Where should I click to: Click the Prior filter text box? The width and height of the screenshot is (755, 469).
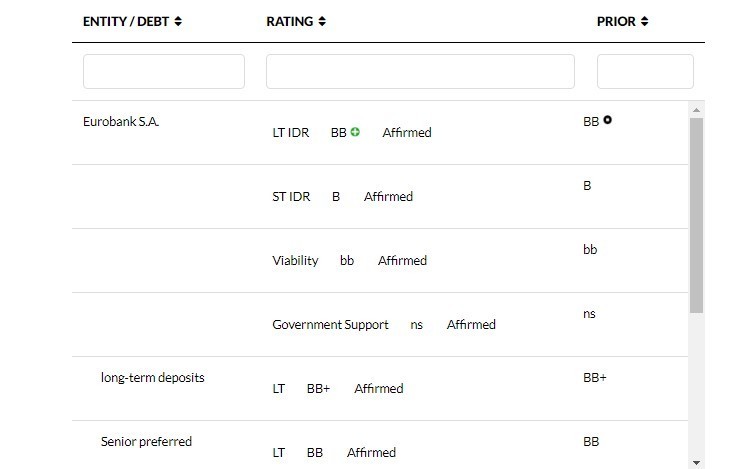645,72
